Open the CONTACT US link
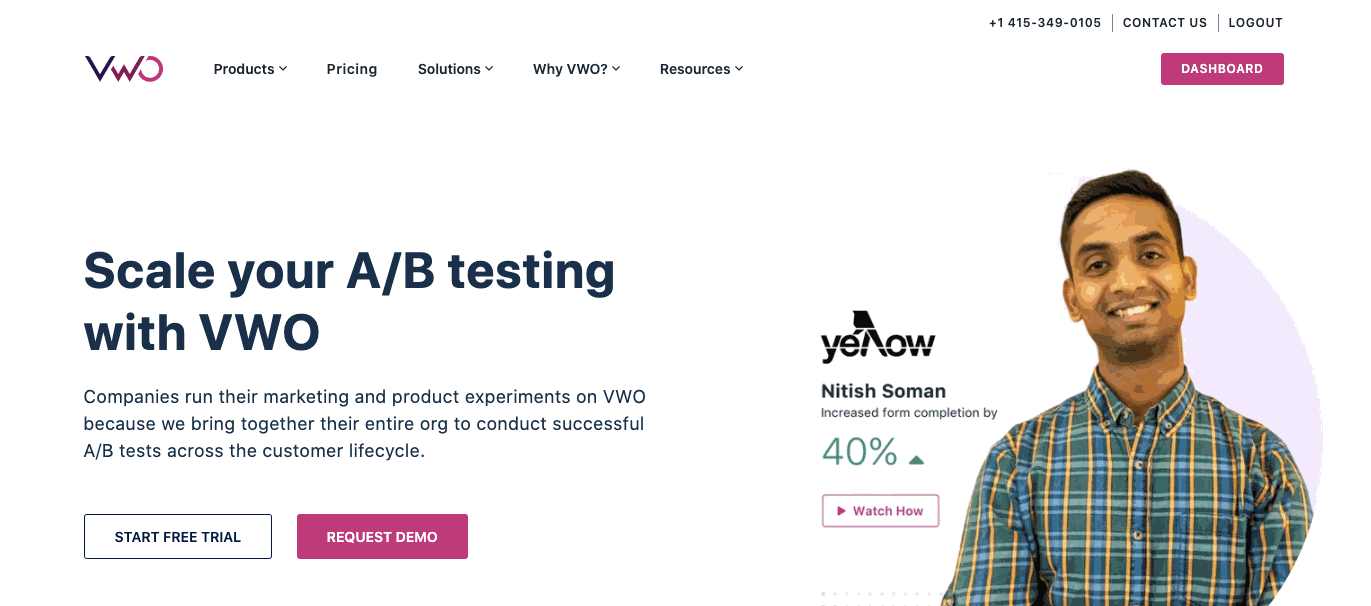This screenshot has height=606, width=1371. point(1165,23)
